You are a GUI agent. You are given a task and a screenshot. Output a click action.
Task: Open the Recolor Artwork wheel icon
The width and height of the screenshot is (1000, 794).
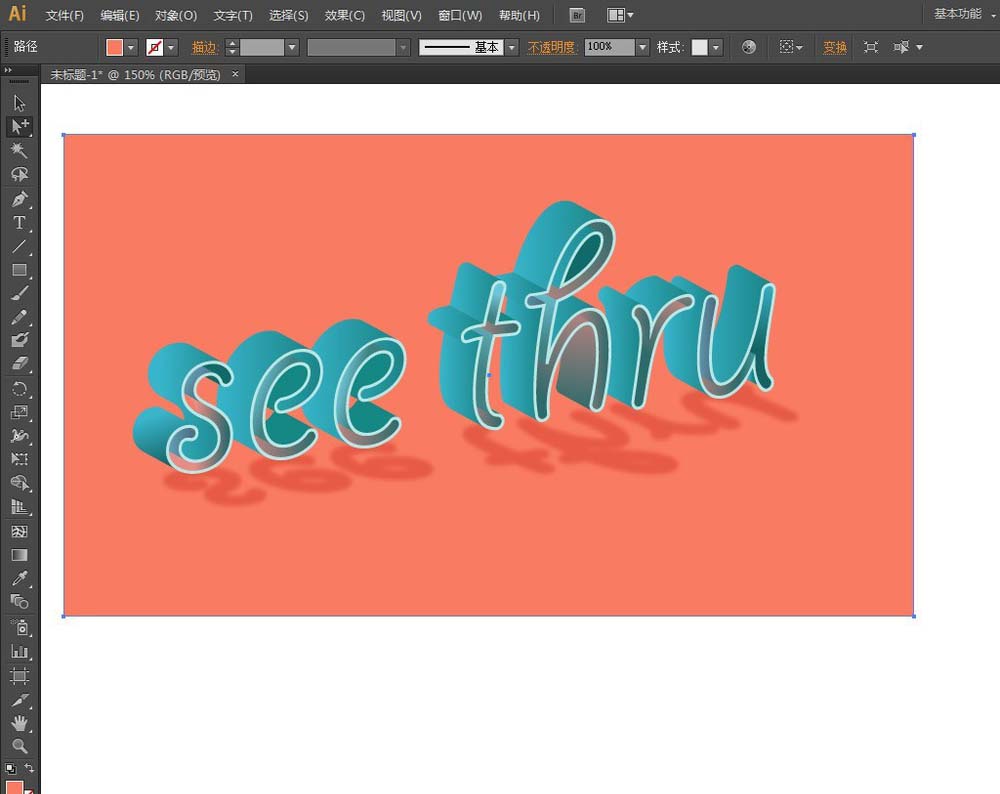coord(749,47)
